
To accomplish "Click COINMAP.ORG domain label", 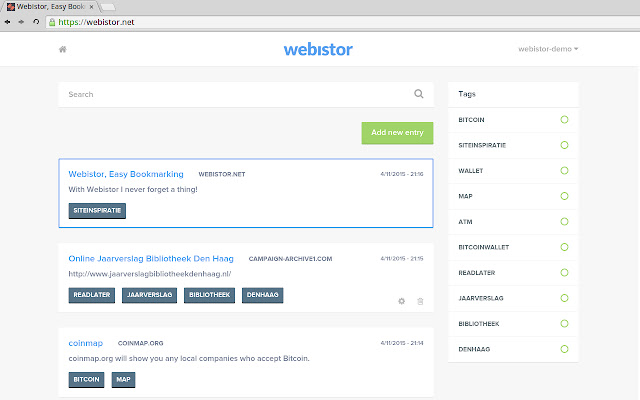I will (x=140, y=343).
